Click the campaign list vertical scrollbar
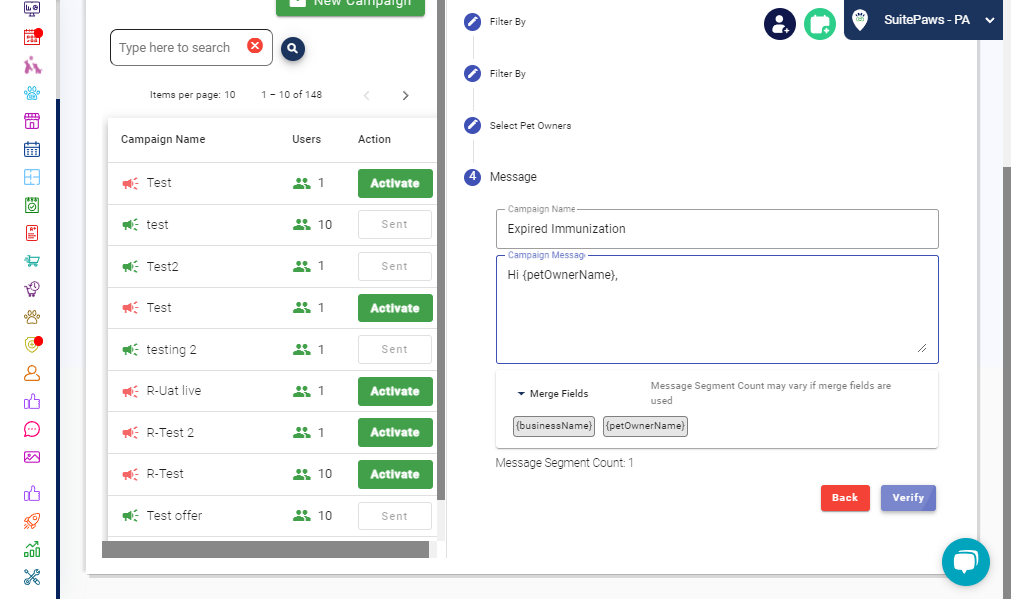The width and height of the screenshot is (1011, 599). click(441, 250)
